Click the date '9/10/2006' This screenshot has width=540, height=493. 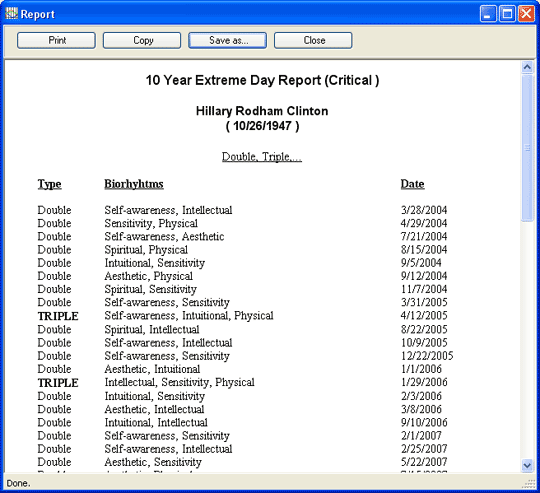pos(424,422)
